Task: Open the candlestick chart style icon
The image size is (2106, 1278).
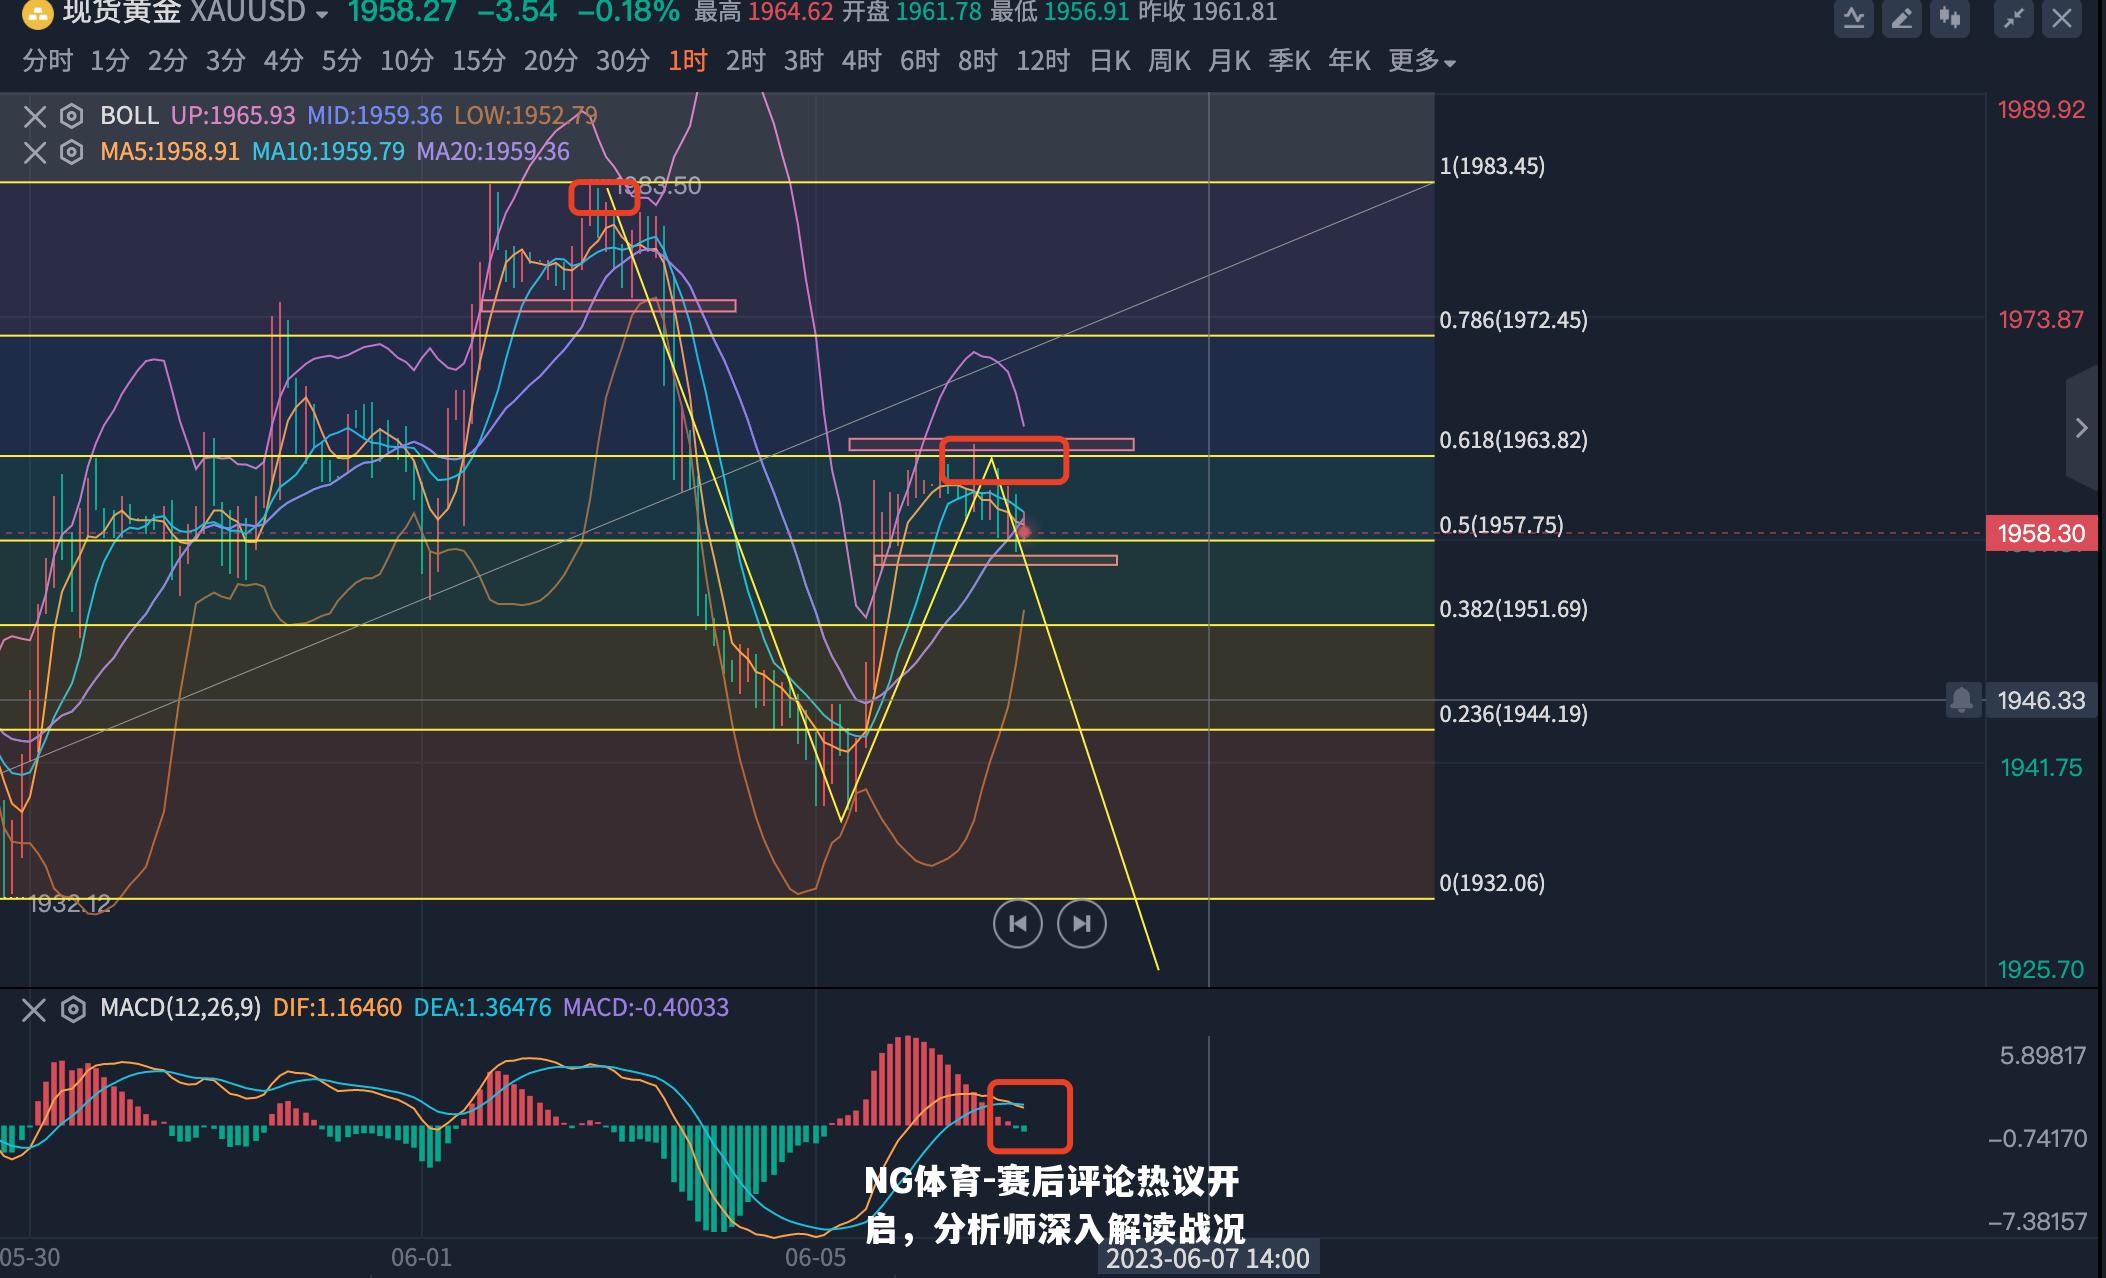Action: pos(1949,18)
